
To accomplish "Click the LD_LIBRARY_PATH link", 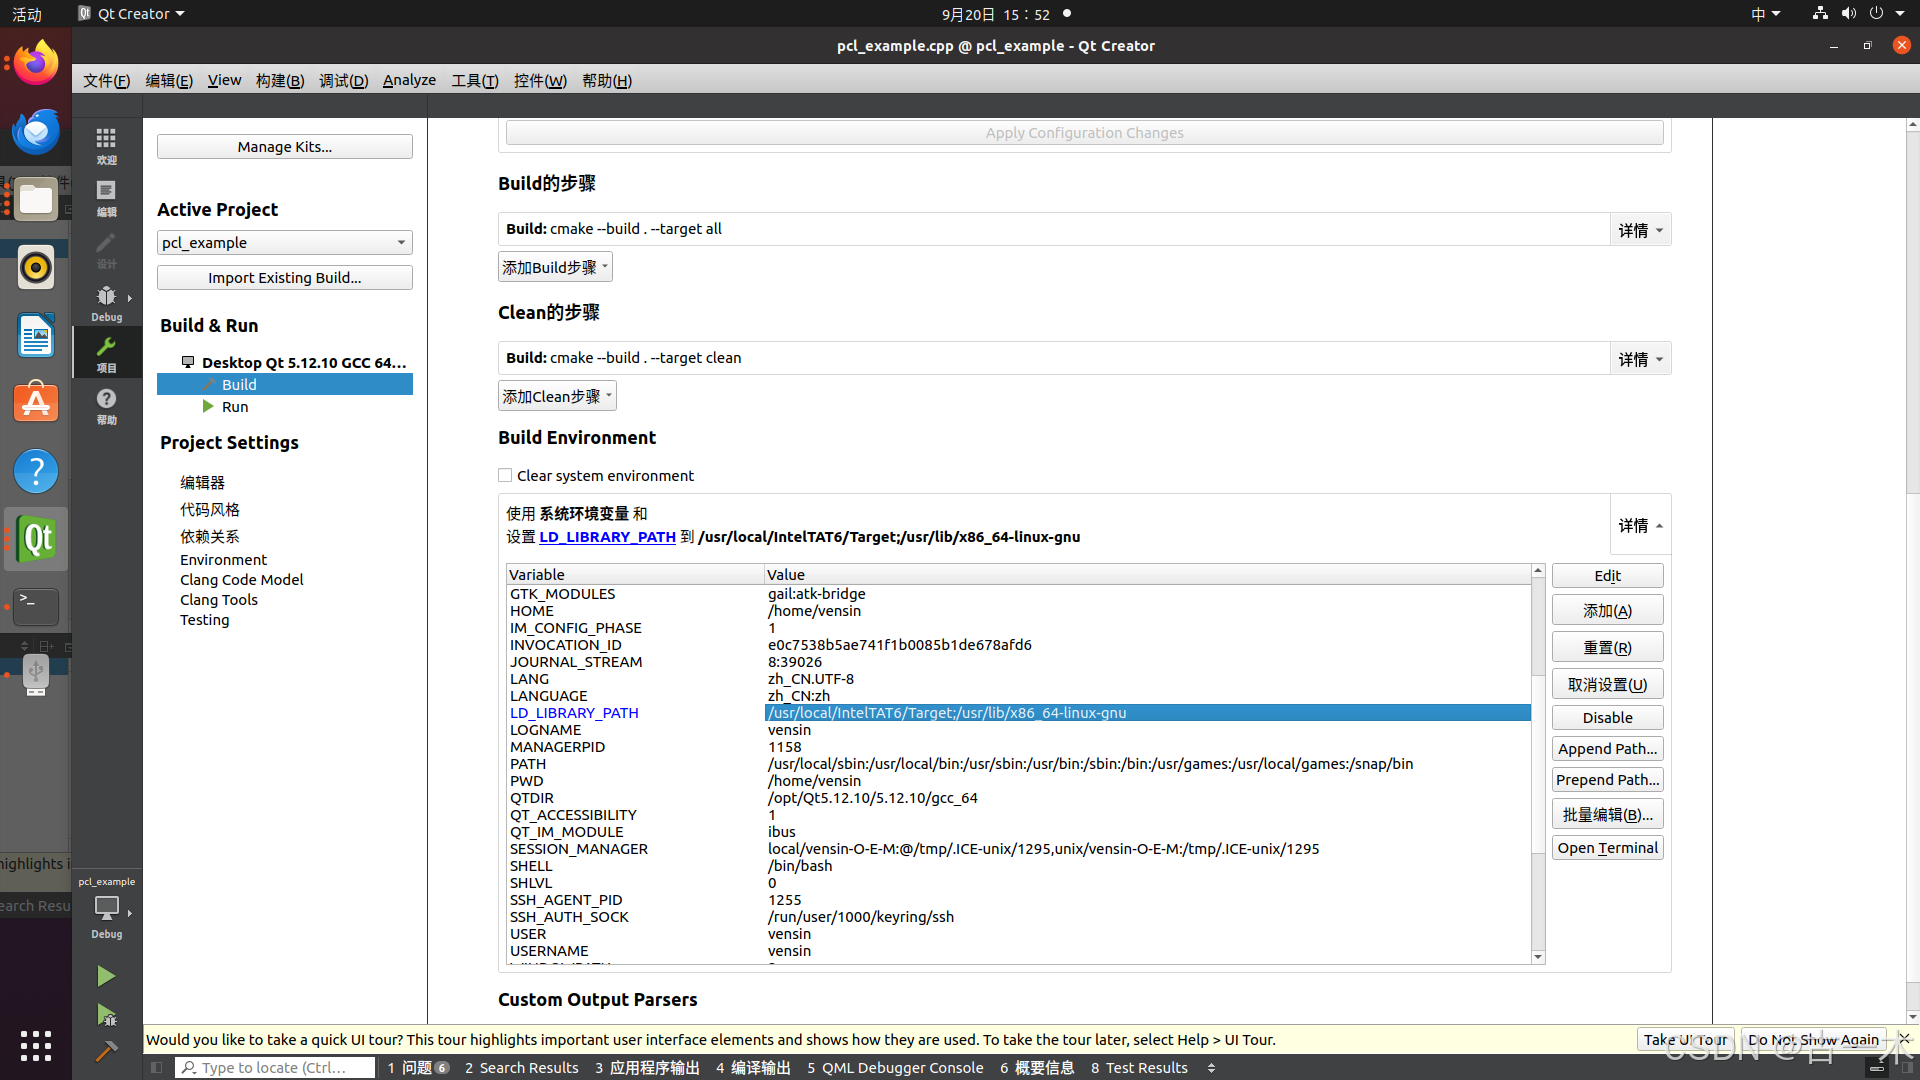I will (607, 537).
